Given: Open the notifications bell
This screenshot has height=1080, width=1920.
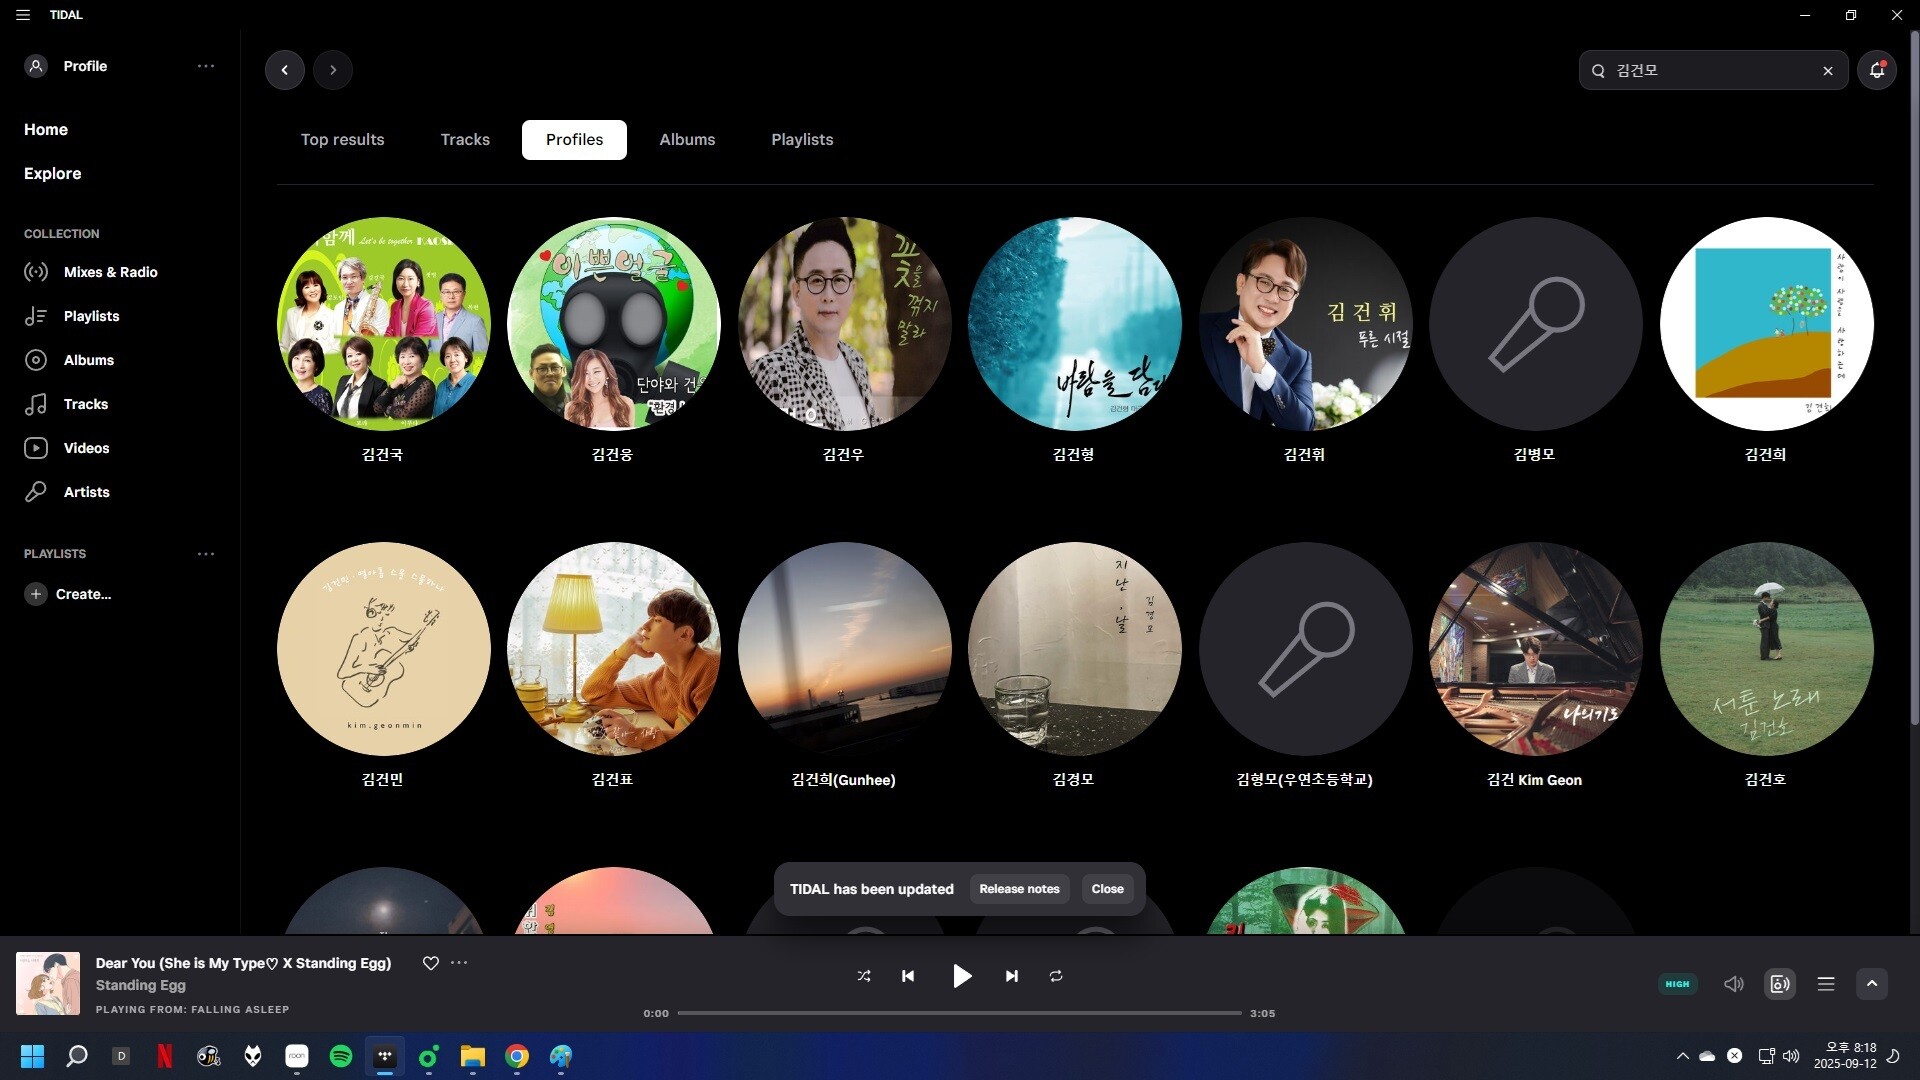Looking at the screenshot, I should (x=1877, y=70).
